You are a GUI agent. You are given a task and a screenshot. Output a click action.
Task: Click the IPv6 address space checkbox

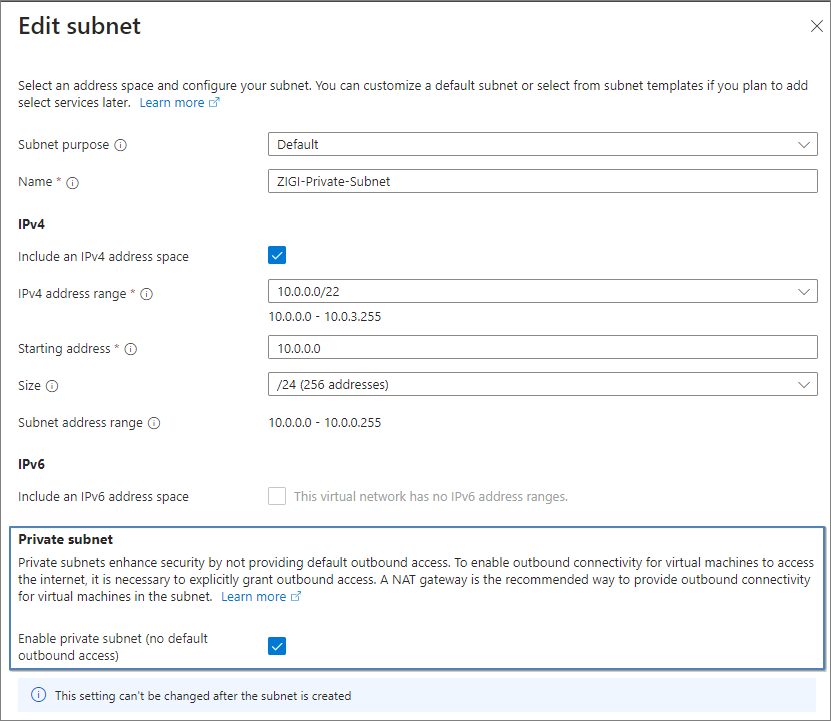(x=277, y=496)
